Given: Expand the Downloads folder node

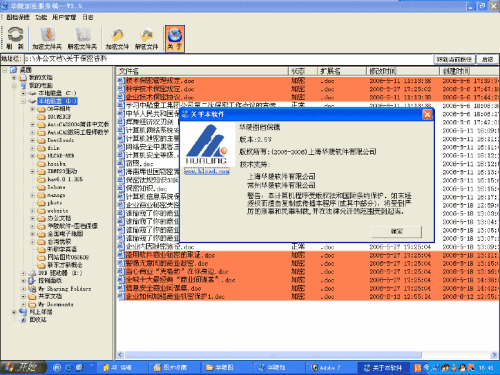Looking at the screenshot, I should pos(32,140).
